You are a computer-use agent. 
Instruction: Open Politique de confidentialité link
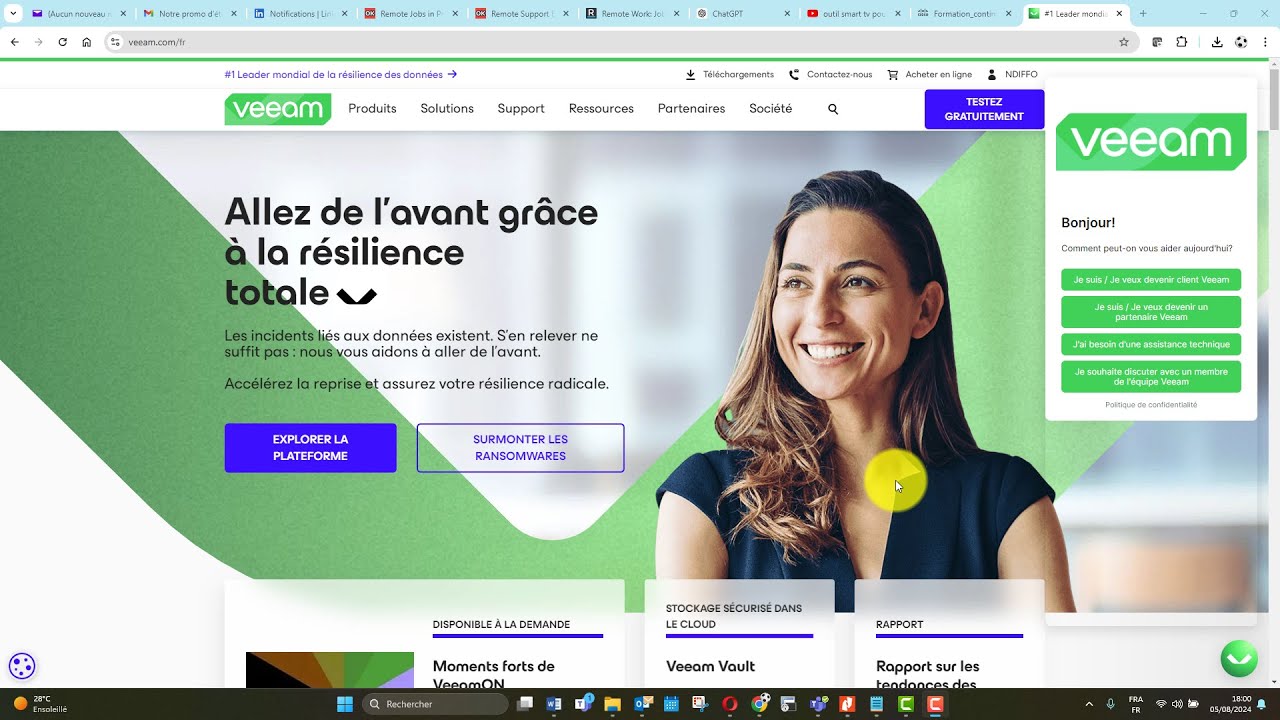[x=1151, y=405]
